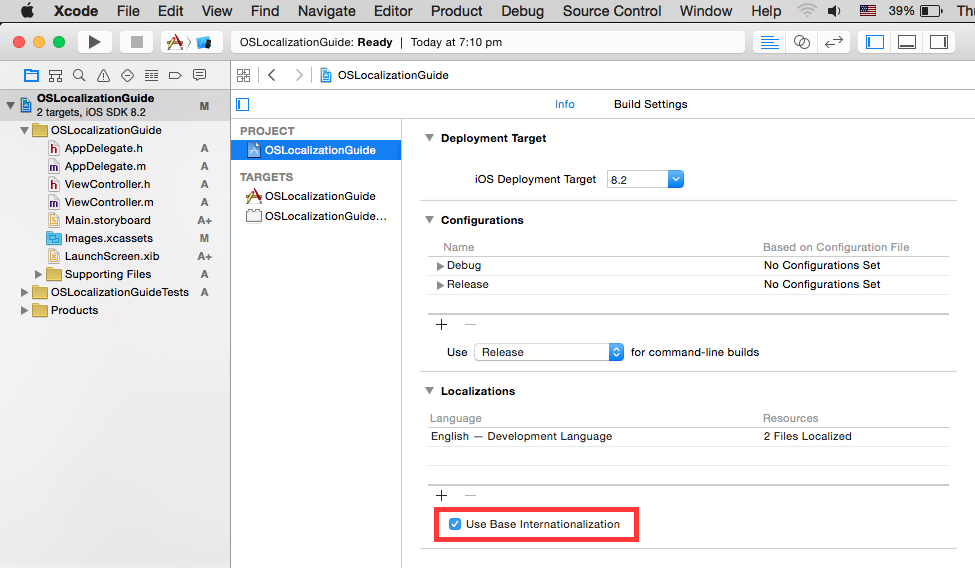Collapse the OSLocalizationGuide folder group
This screenshot has width=975, height=568.
coord(25,130)
